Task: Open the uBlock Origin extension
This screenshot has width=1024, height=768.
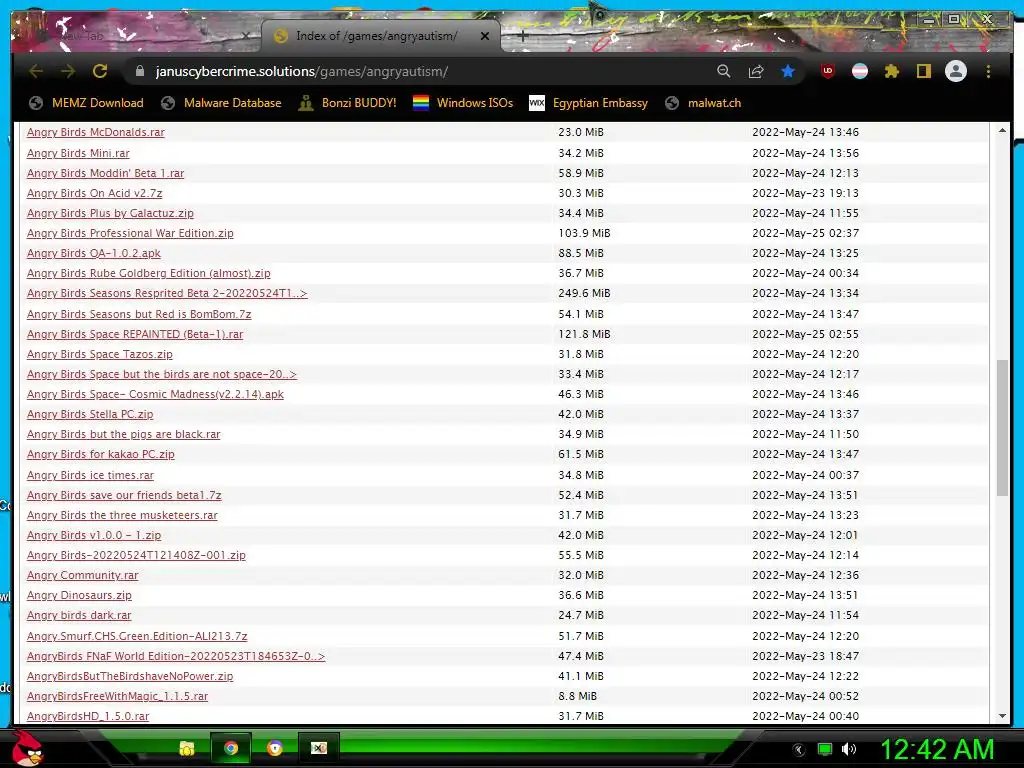Action: point(827,71)
